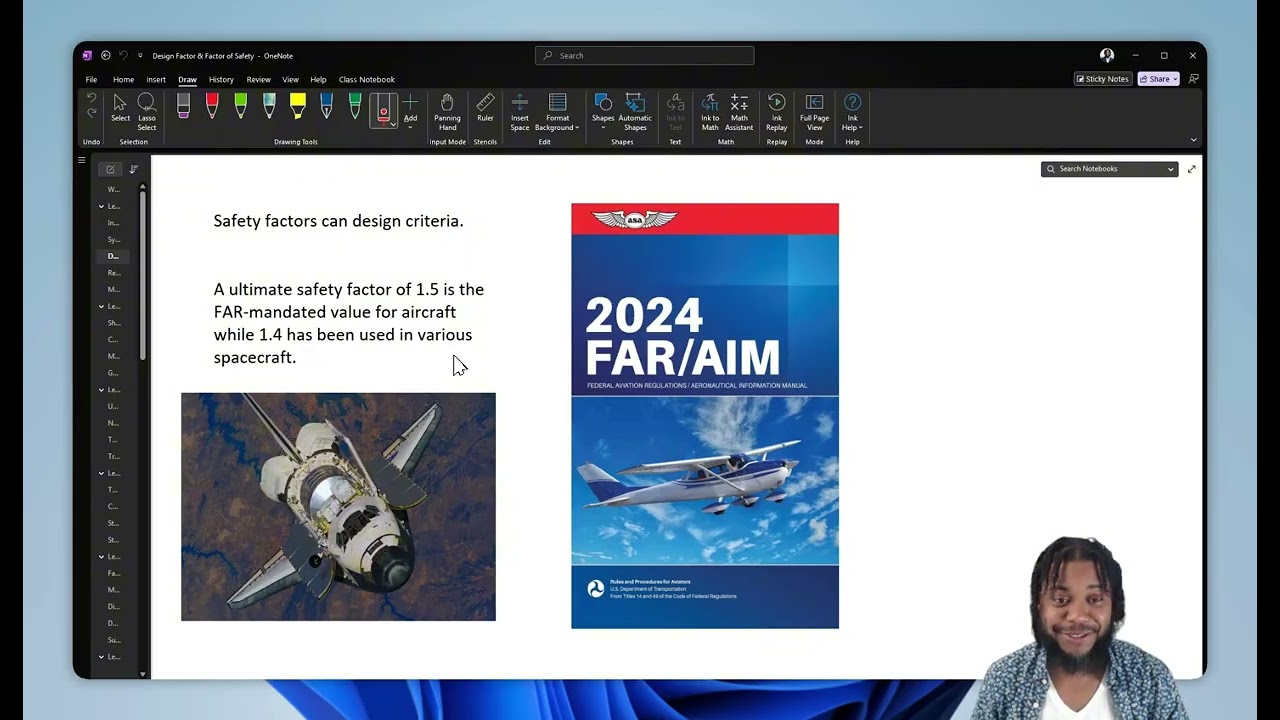This screenshot has width=1280, height=720.
Task: Open the Class Notebook tab
Action: point(367,79)
